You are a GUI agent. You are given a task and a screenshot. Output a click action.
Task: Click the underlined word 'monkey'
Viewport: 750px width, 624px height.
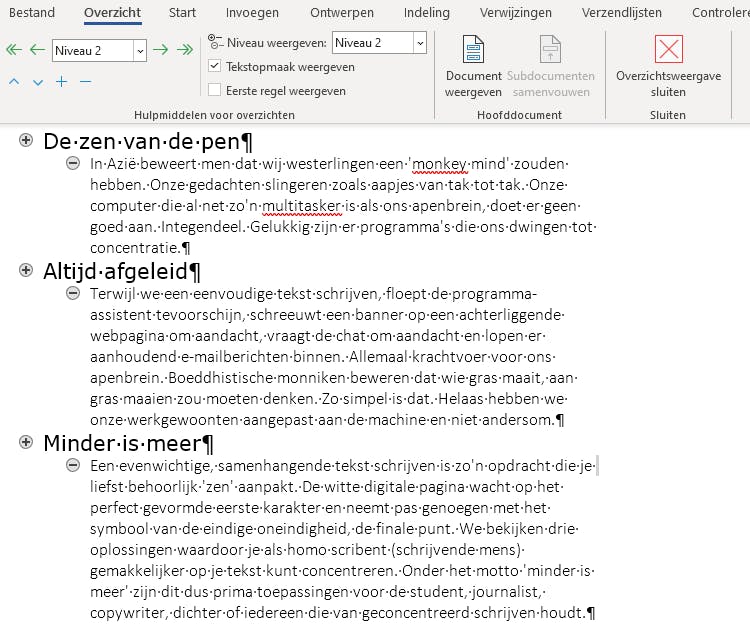[440, 164]
